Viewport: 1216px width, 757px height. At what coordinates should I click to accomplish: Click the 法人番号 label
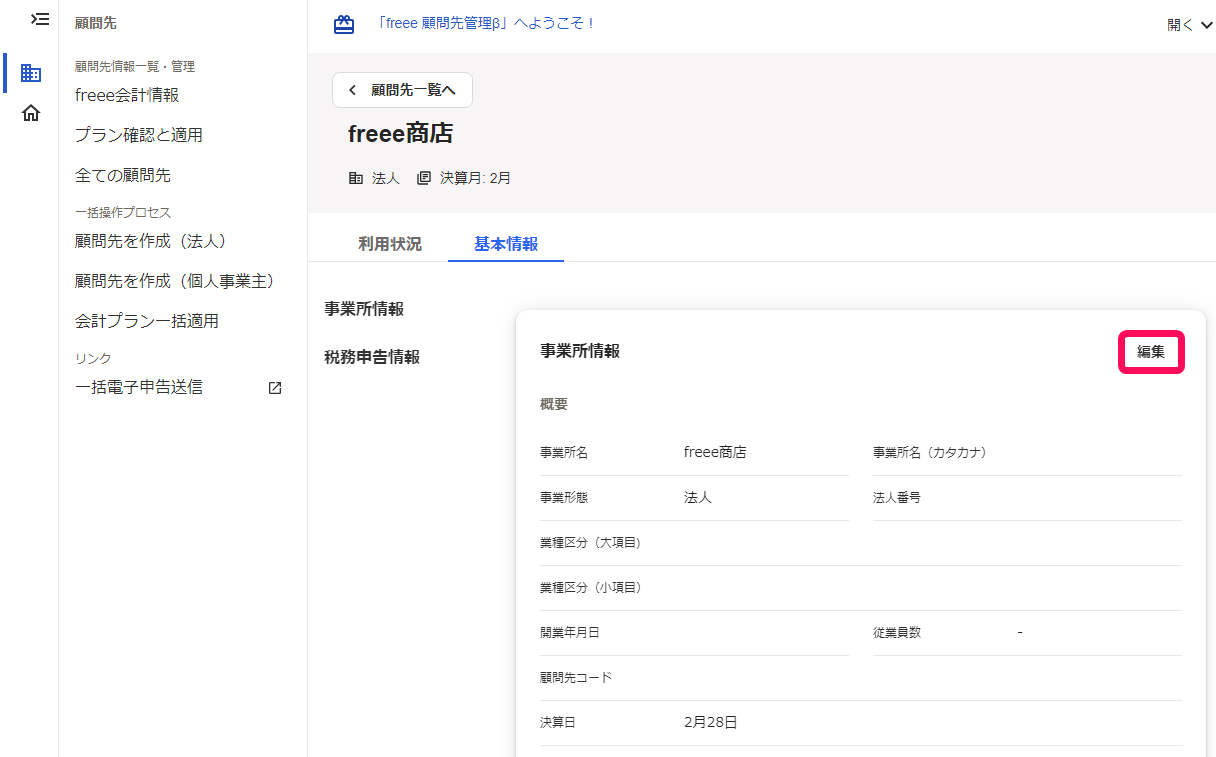pos(897,497)
